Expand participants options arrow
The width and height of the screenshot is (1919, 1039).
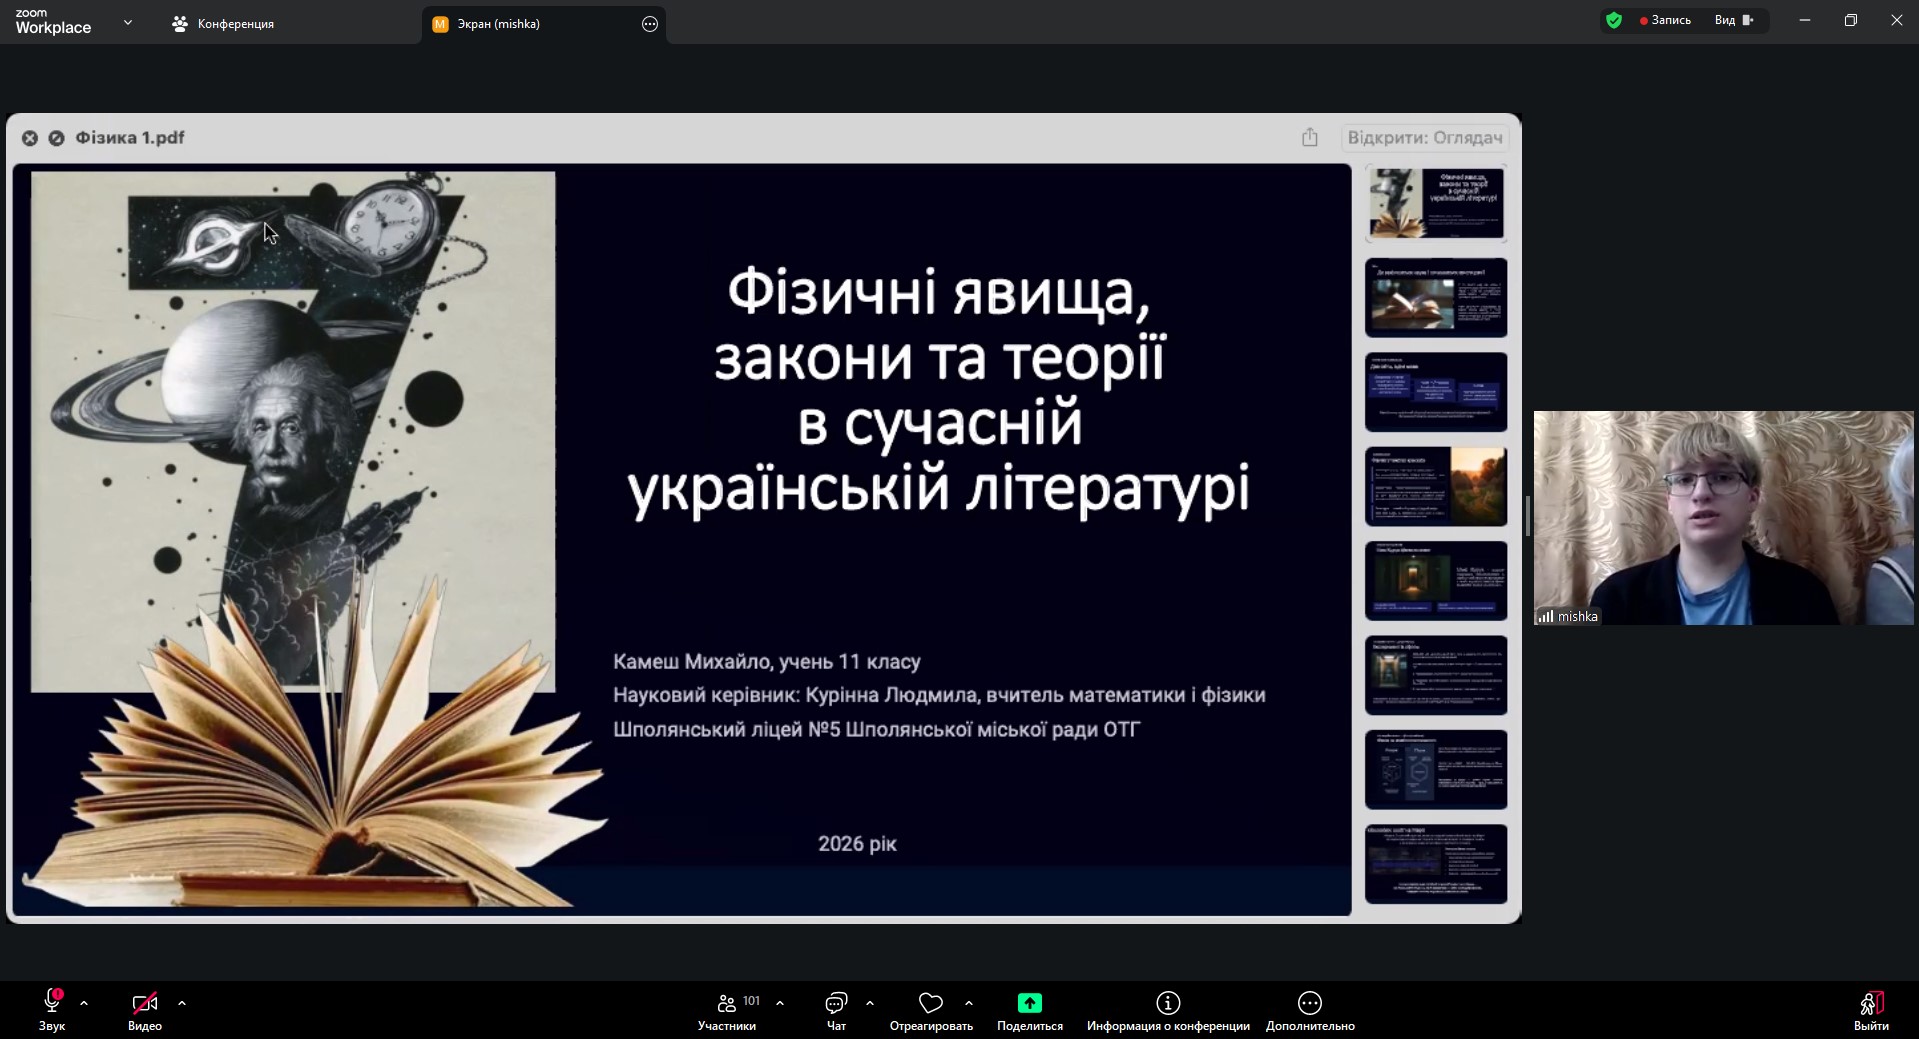780,1002
